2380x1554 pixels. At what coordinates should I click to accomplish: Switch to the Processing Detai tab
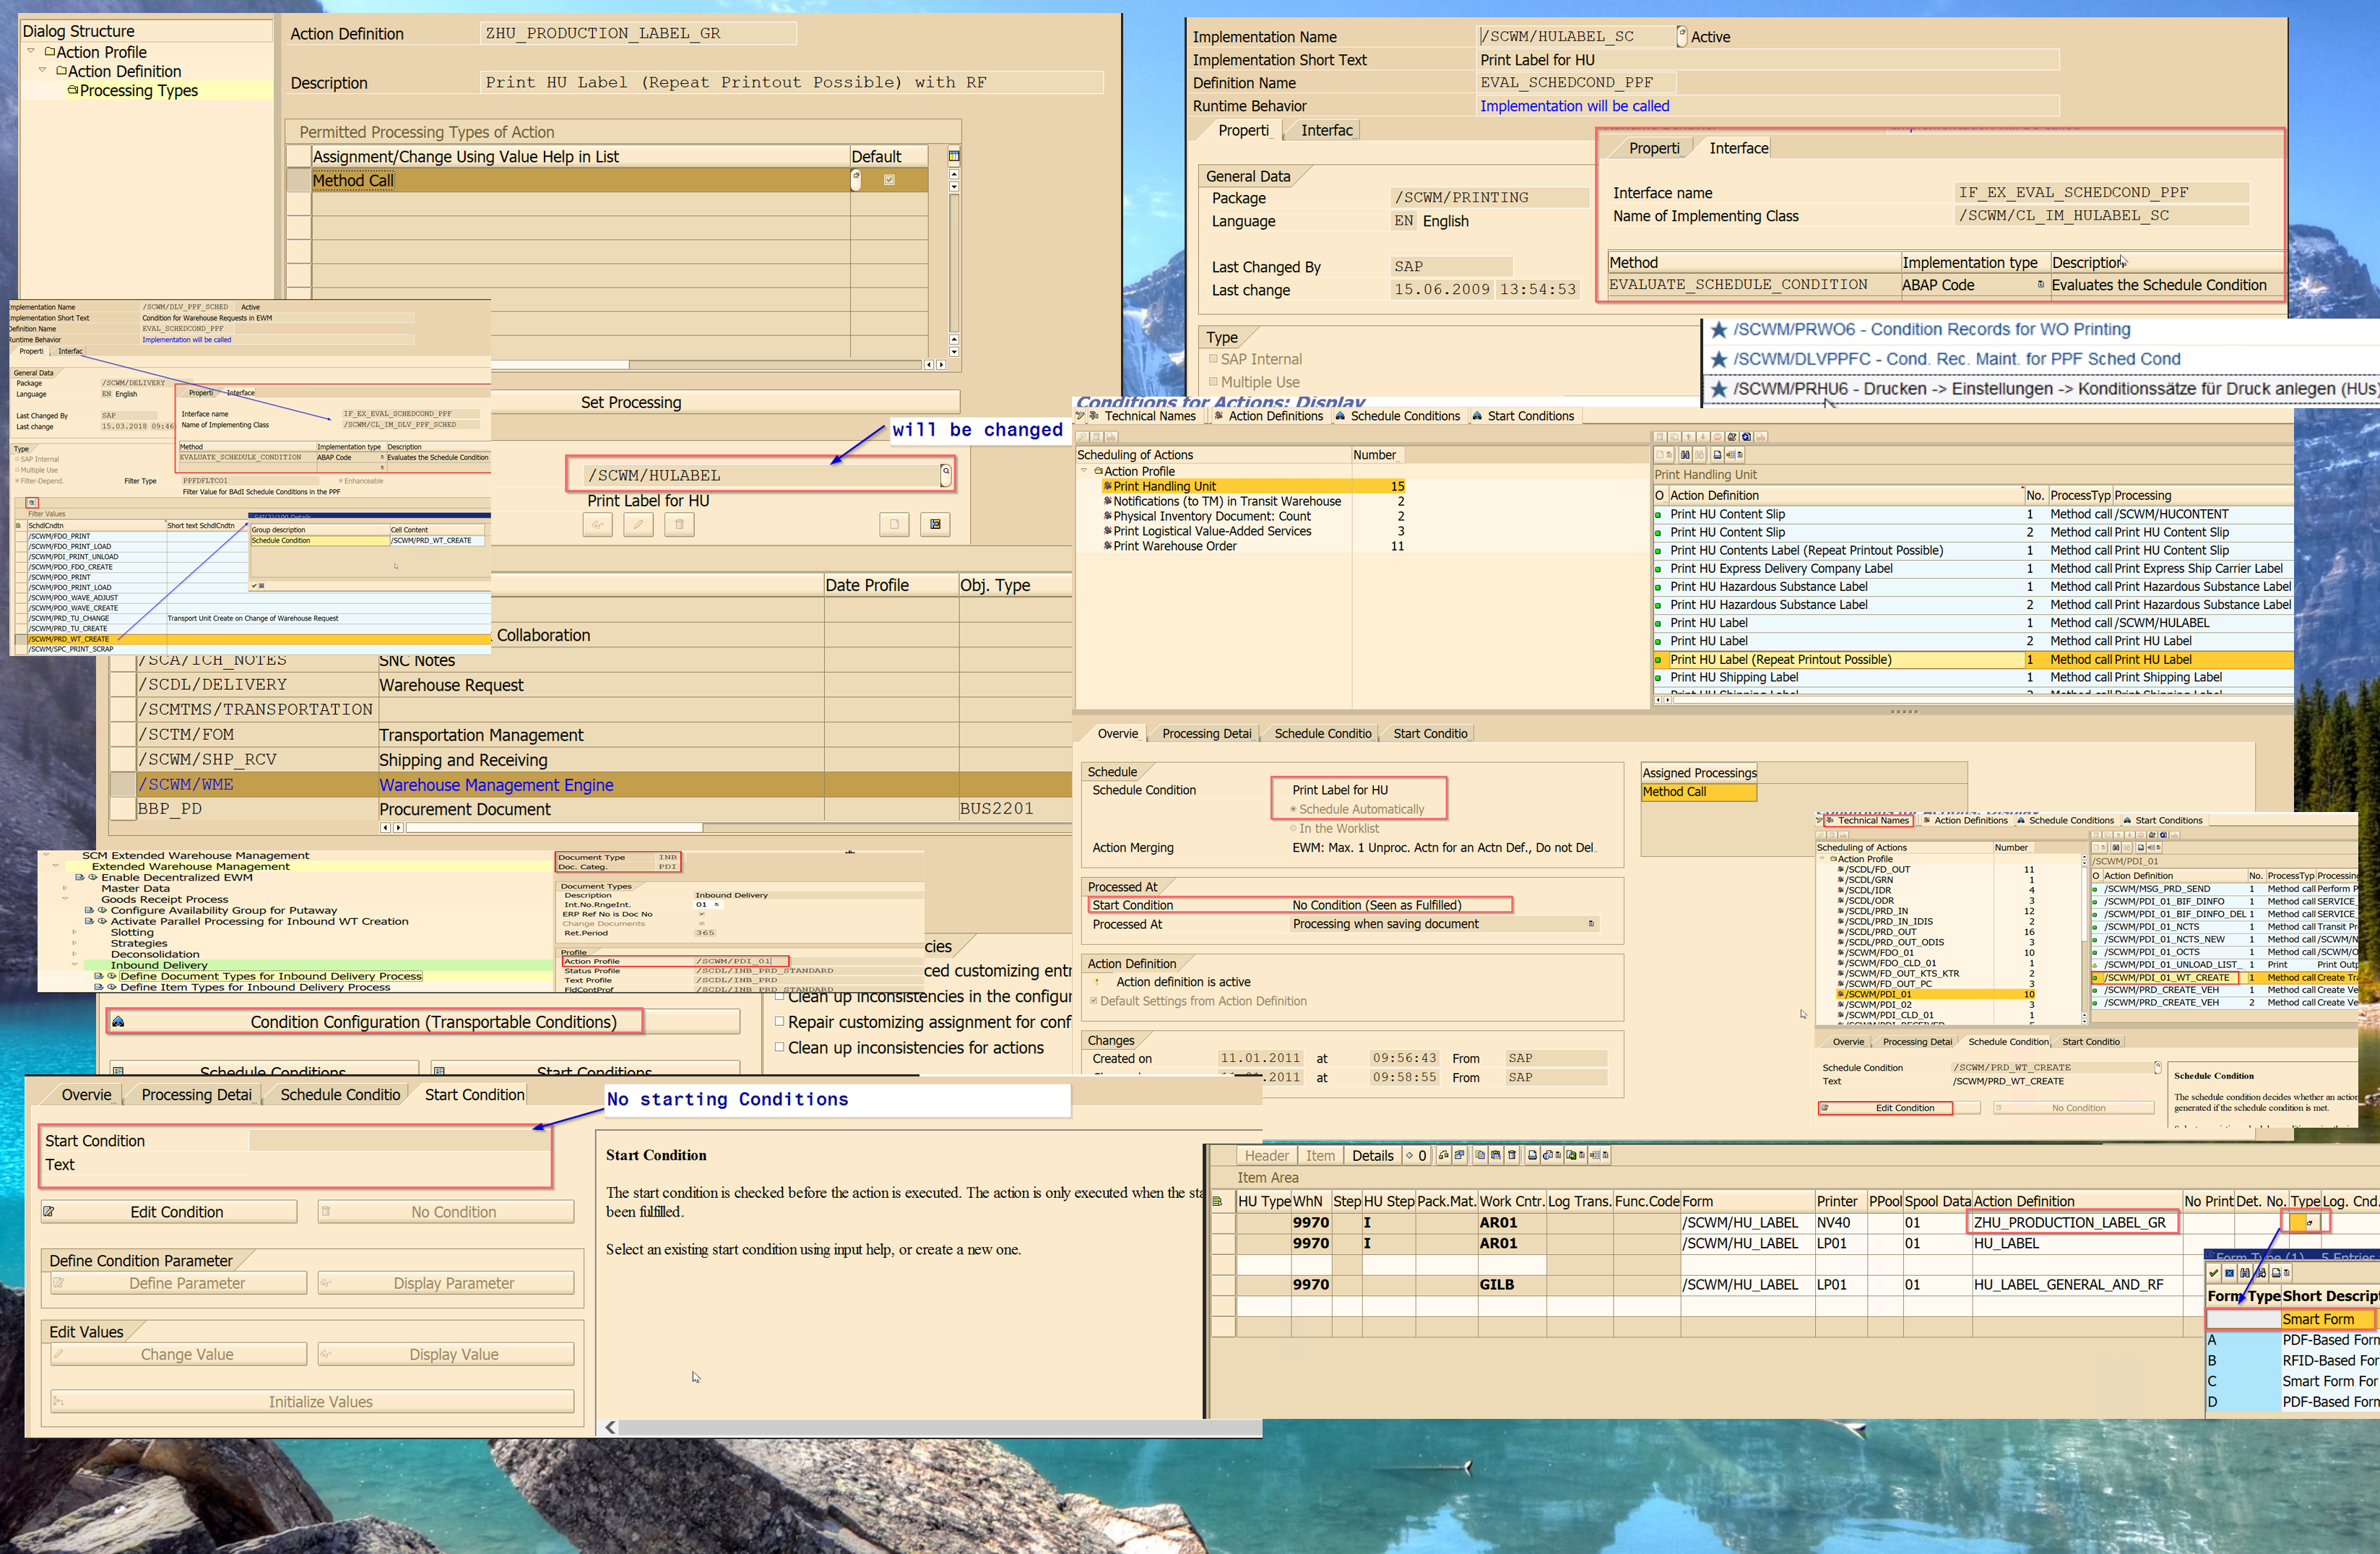click(x=1206, y=733)
